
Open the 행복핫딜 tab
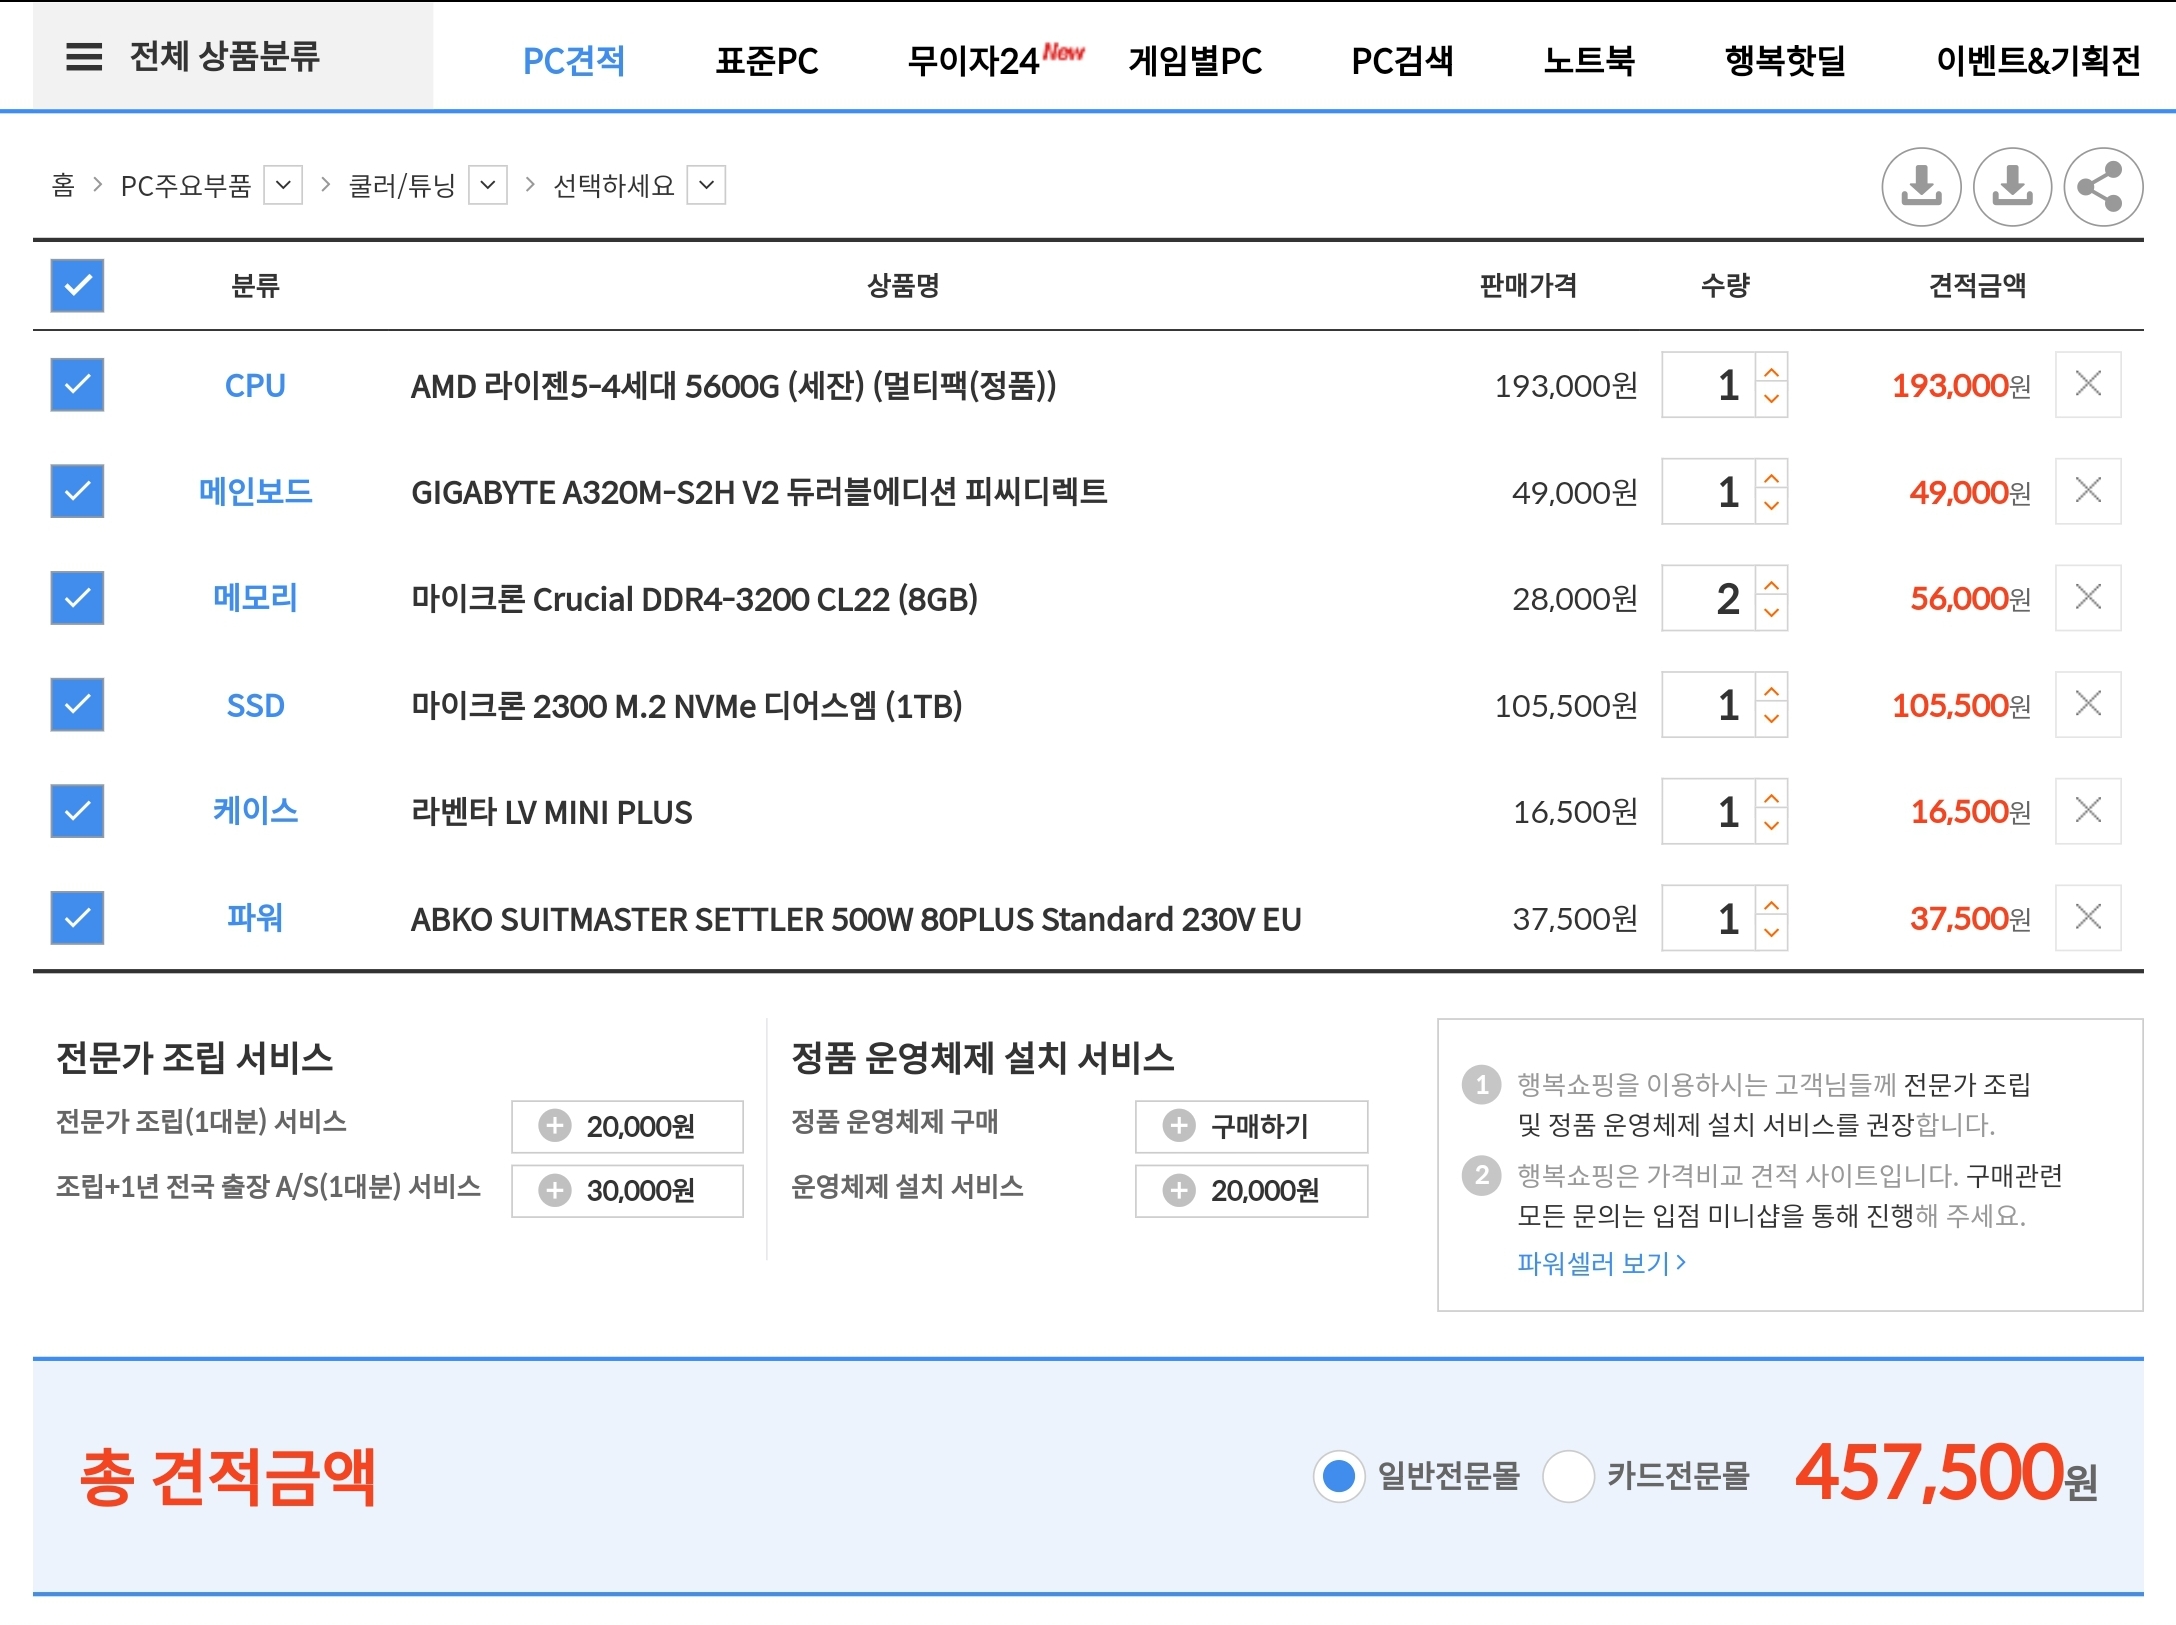(x=1785, y=61)
